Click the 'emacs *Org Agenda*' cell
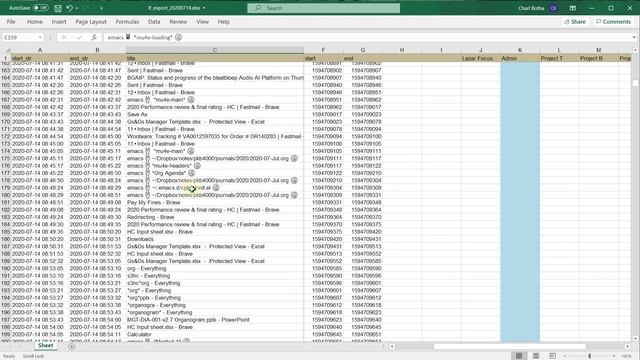The image size is (640, 360). (215, 173)
